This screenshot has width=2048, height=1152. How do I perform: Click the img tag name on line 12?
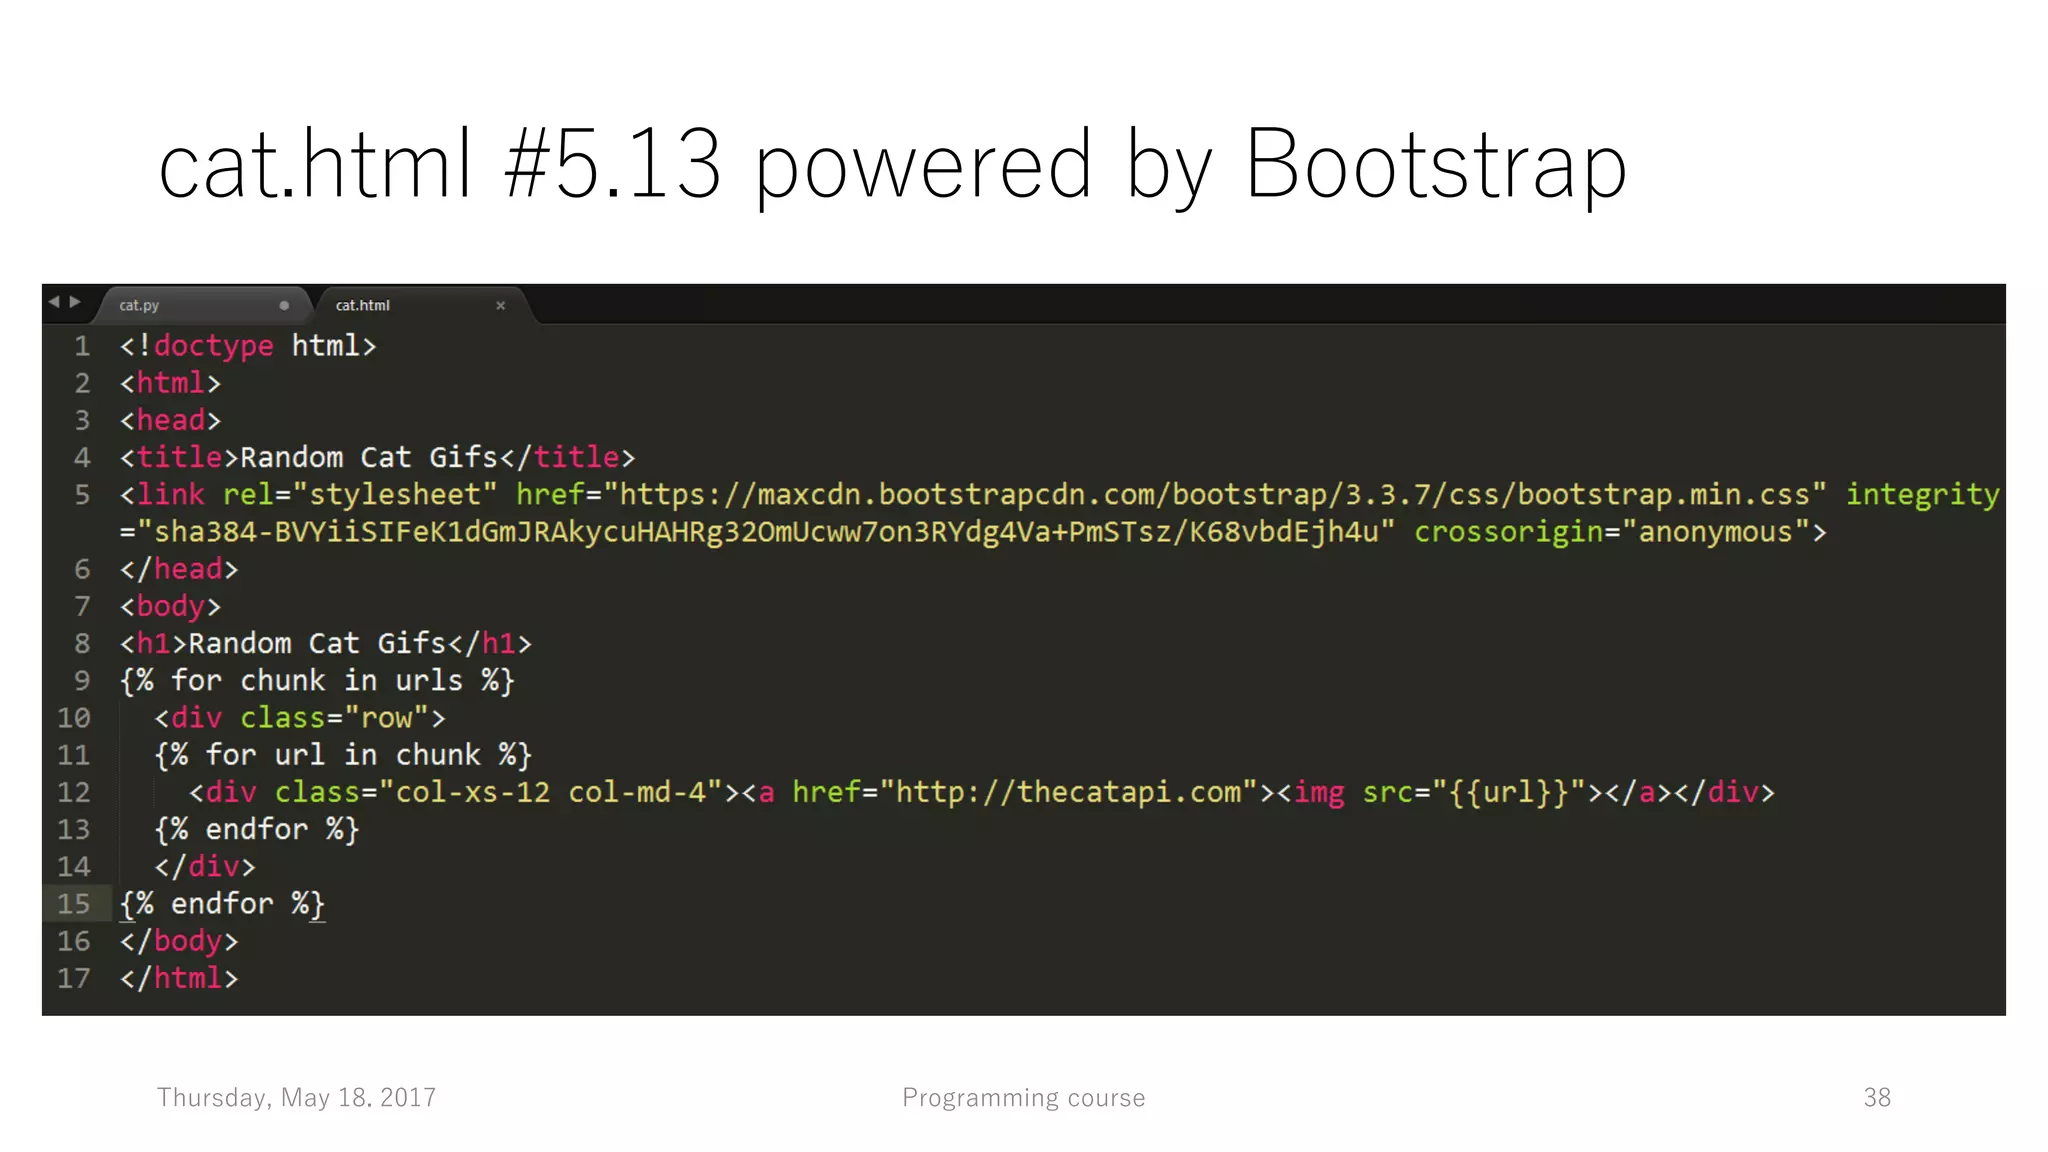coord(1319,793)
